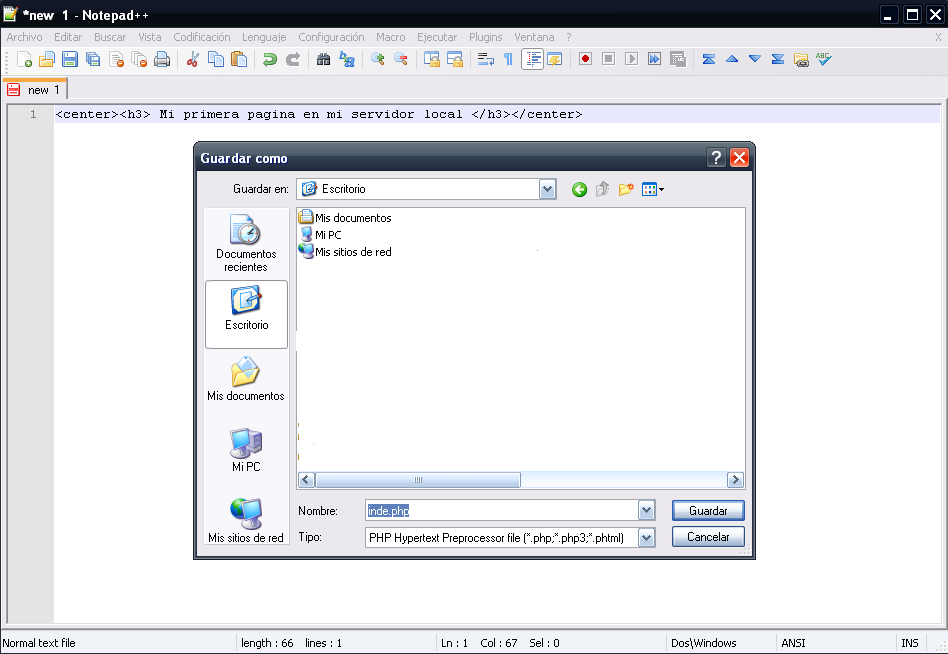Image resolution: width=948 pixels, height=654 pixels.
Task: Start recording a macro
Action: (583, 59)
